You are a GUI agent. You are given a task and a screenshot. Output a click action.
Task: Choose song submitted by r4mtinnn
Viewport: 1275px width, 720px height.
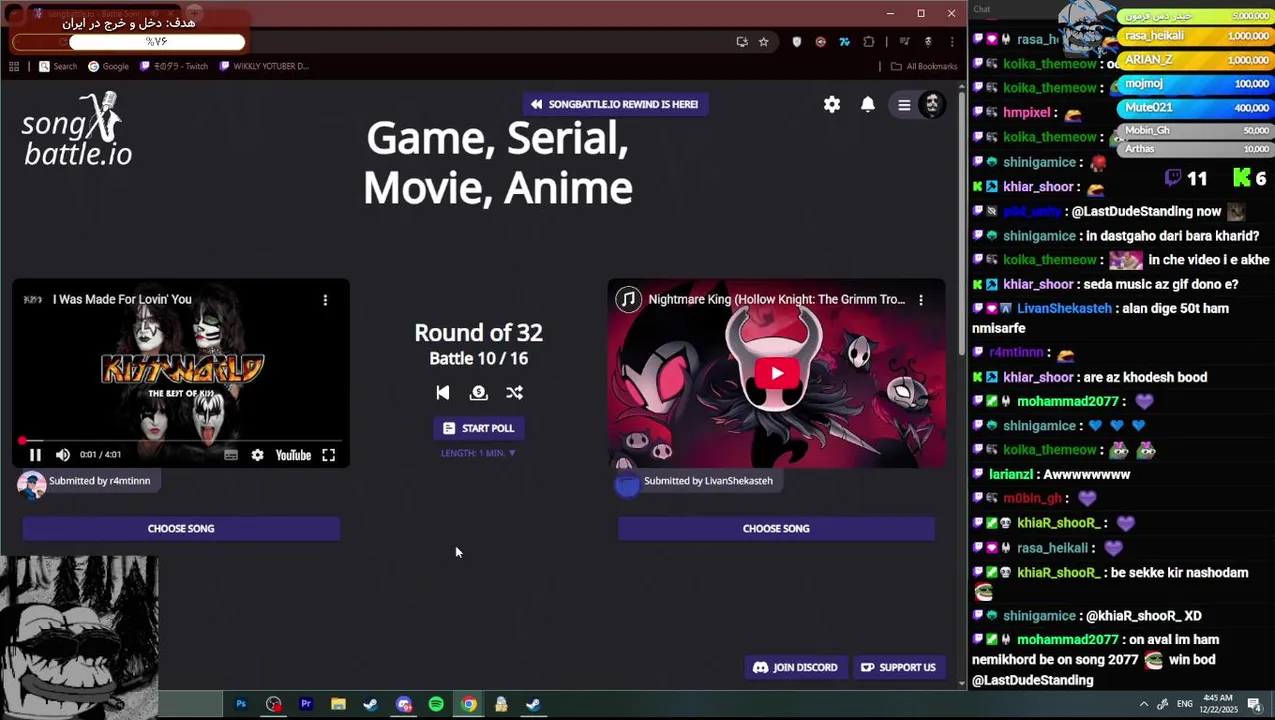tap(181, 528)
